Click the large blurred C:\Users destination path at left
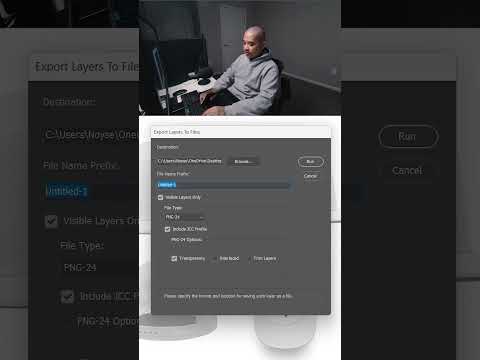Screen dimensions: 480x360 click(x=91, y=134)
